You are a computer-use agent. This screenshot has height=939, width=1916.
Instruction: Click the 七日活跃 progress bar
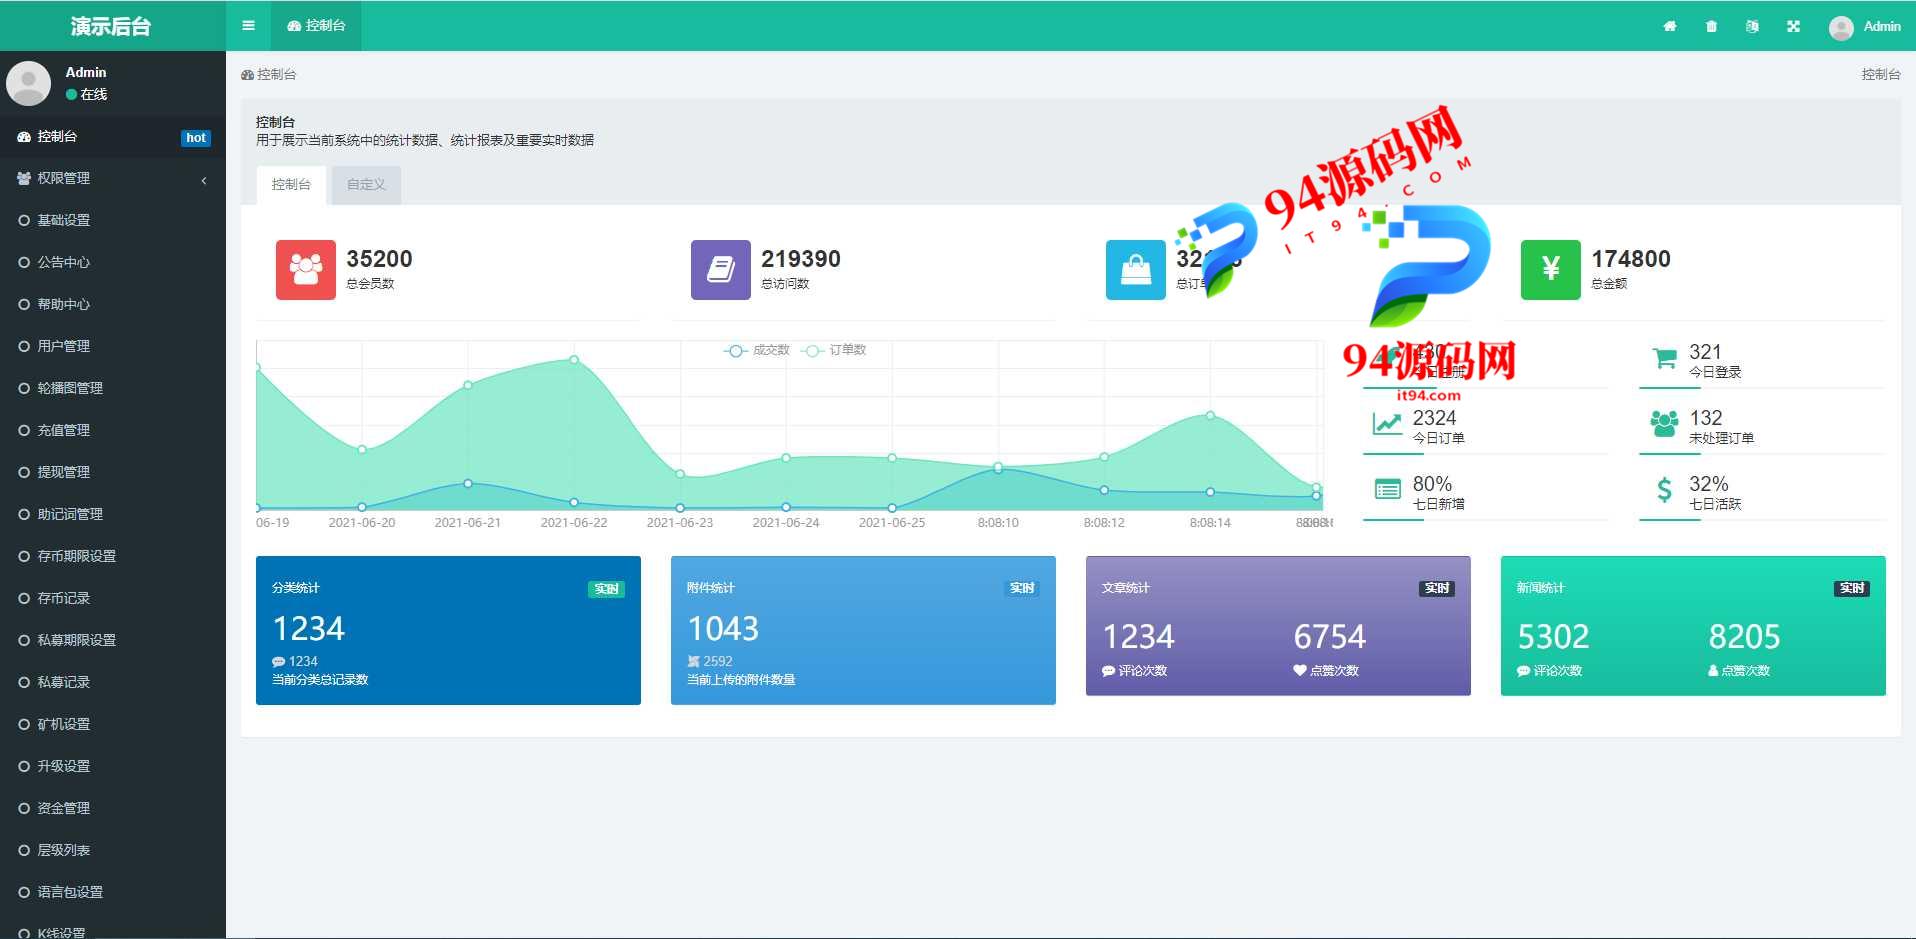[1762, 520]
